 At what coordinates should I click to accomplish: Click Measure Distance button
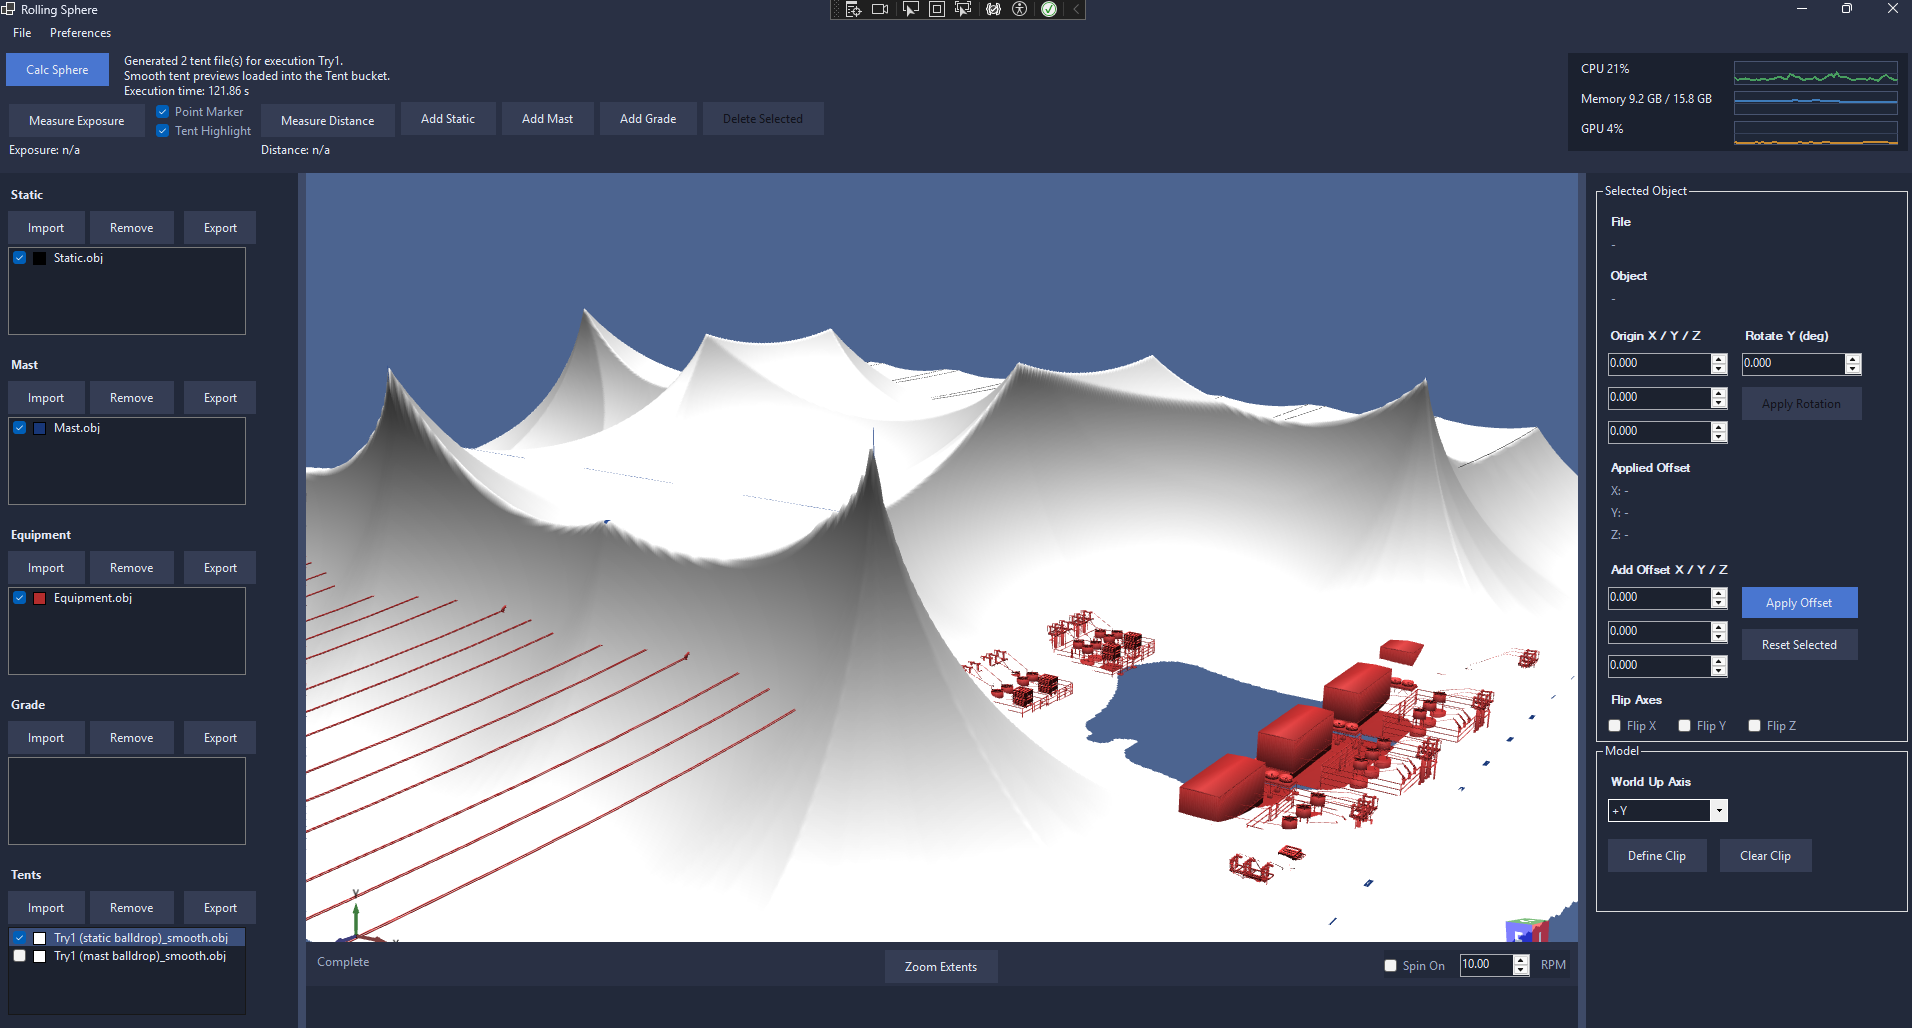click(328, 121)
